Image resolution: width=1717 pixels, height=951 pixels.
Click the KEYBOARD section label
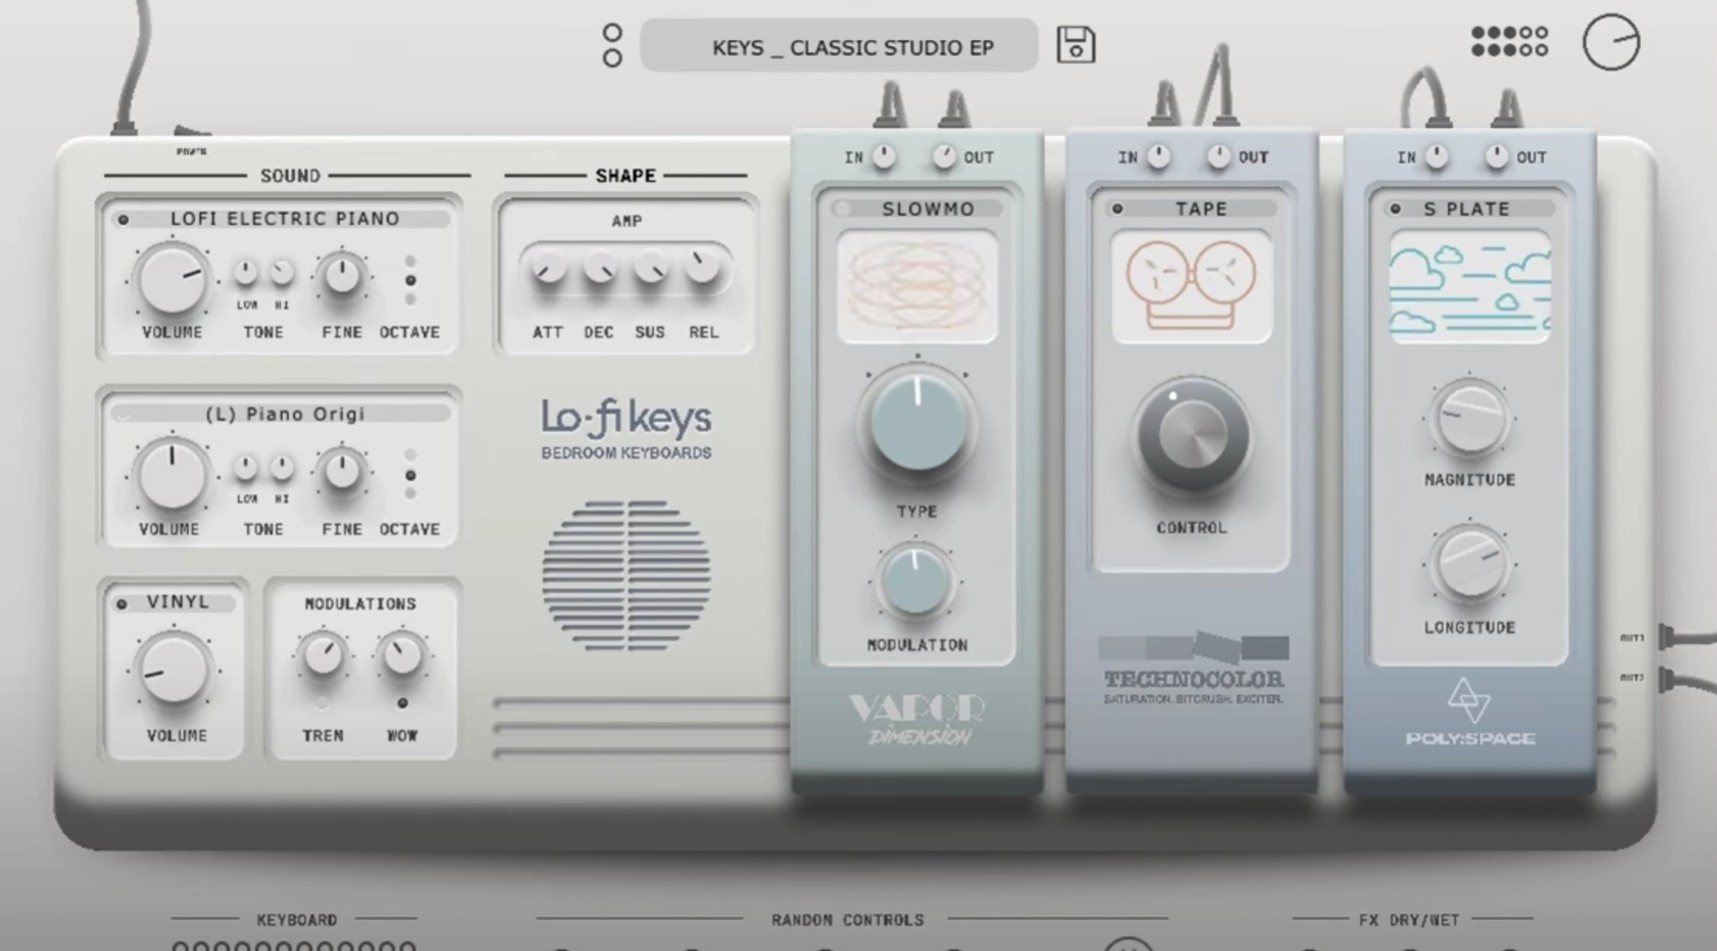click(x=297, y=919)
